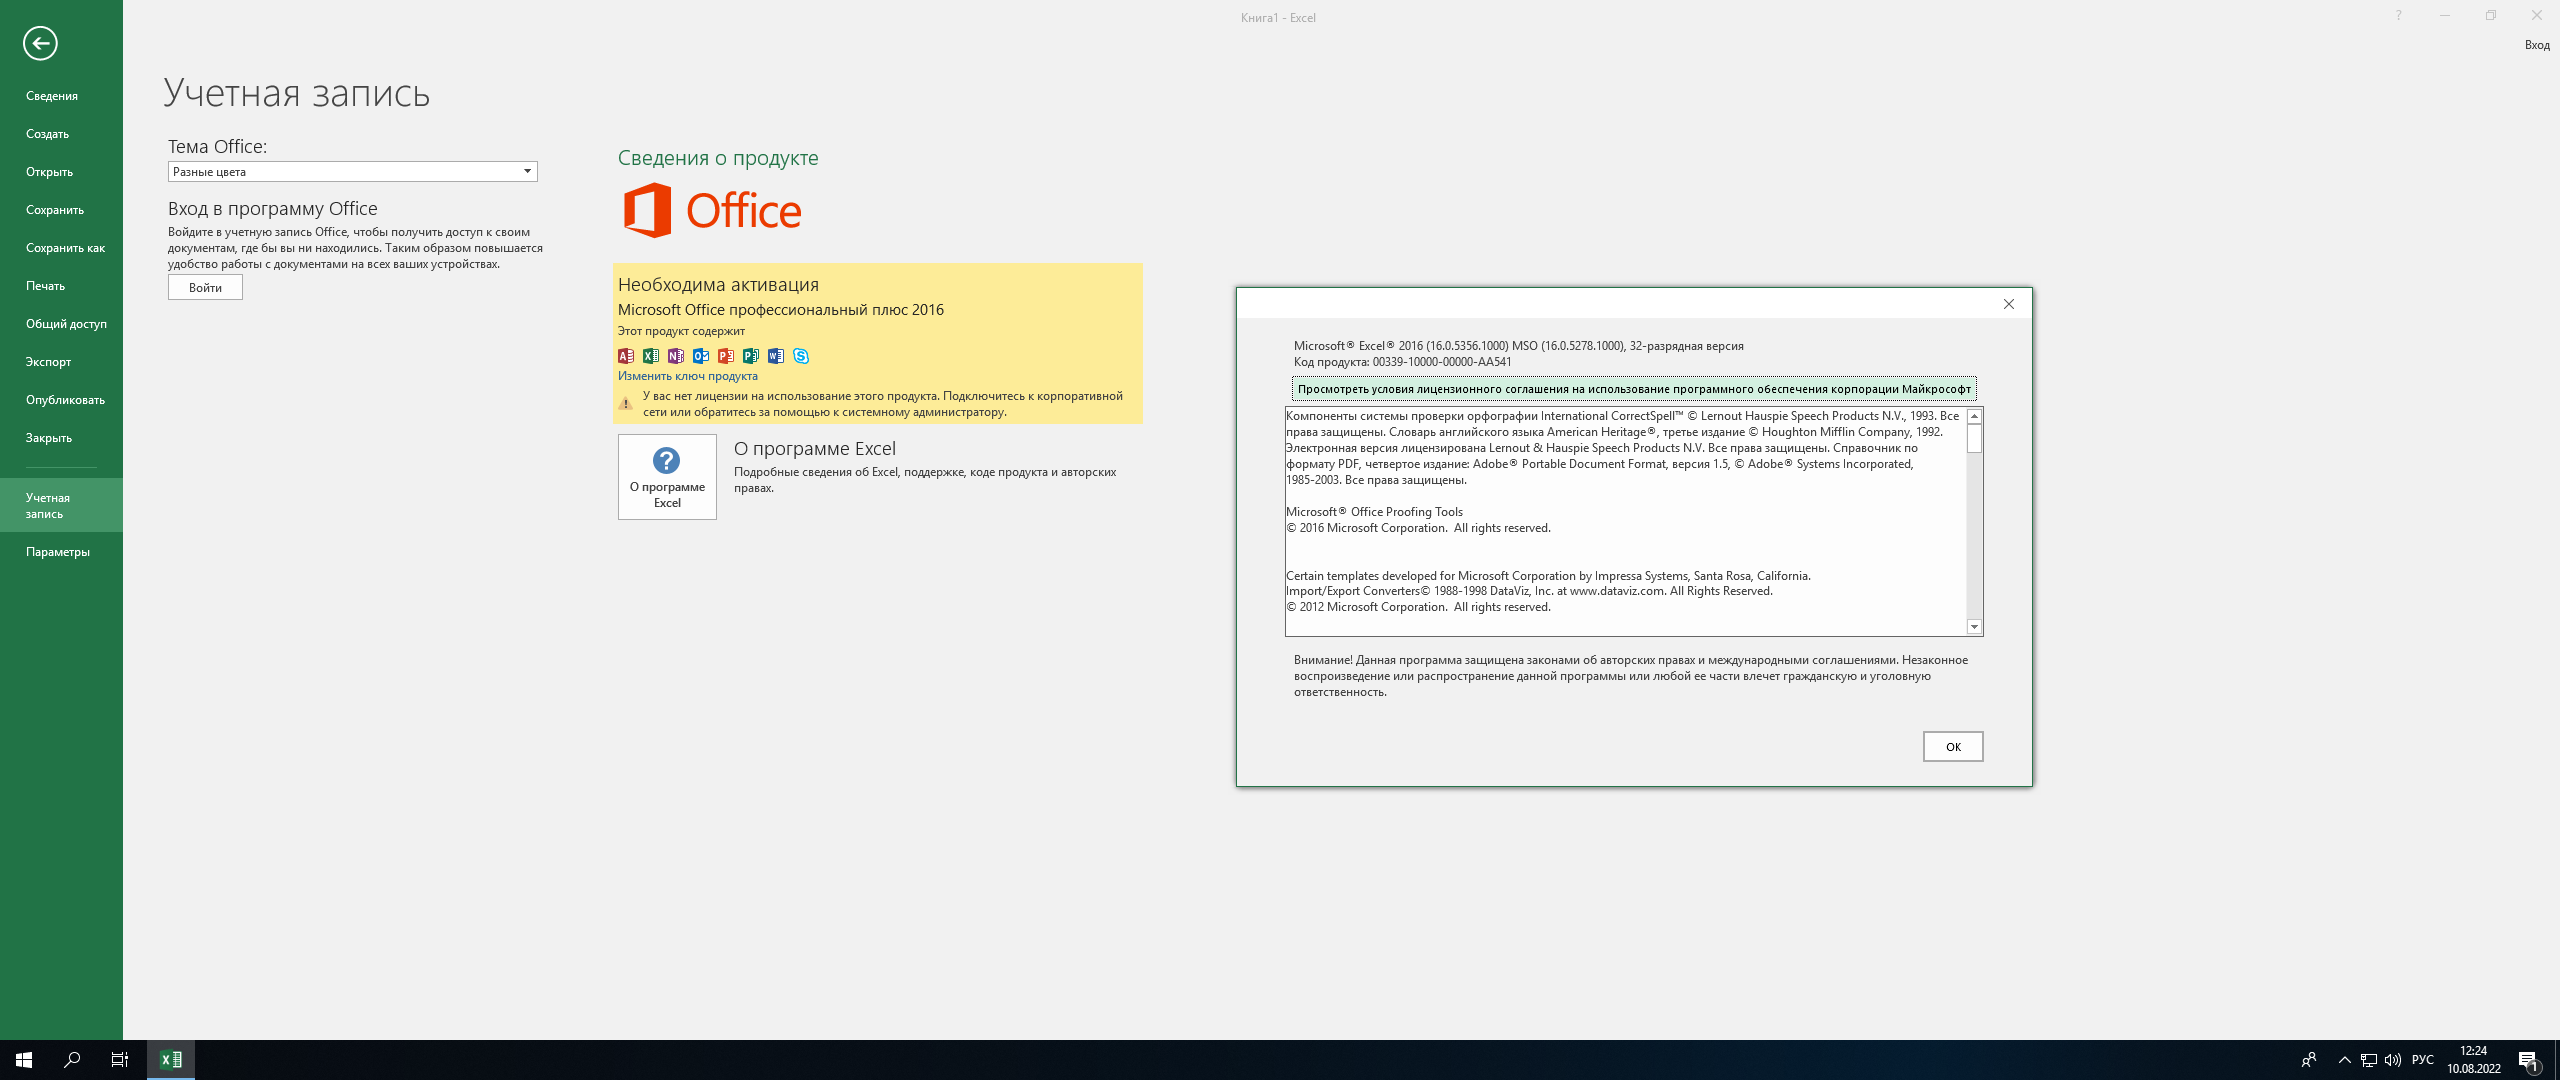Click Microsoft Office Proofing Tools text
2560x1080 pixels.
point(1374,512)
